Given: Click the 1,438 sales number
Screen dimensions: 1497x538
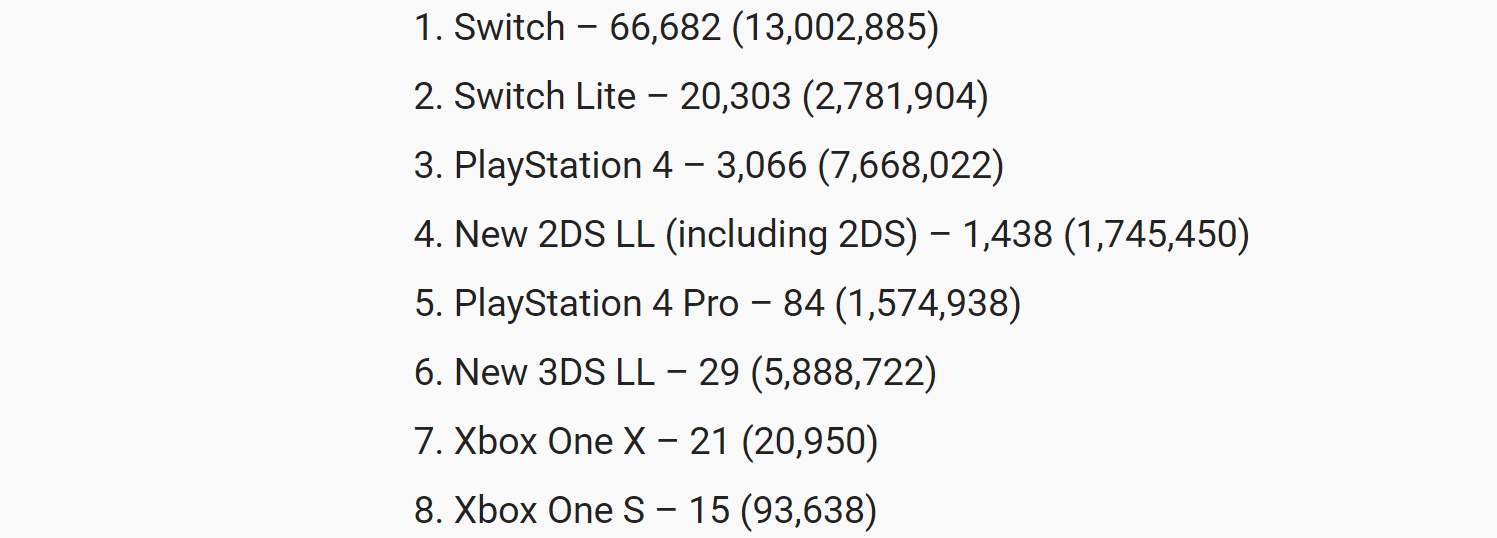Looking at the screenshot, I should click(x=1008, y=235).
